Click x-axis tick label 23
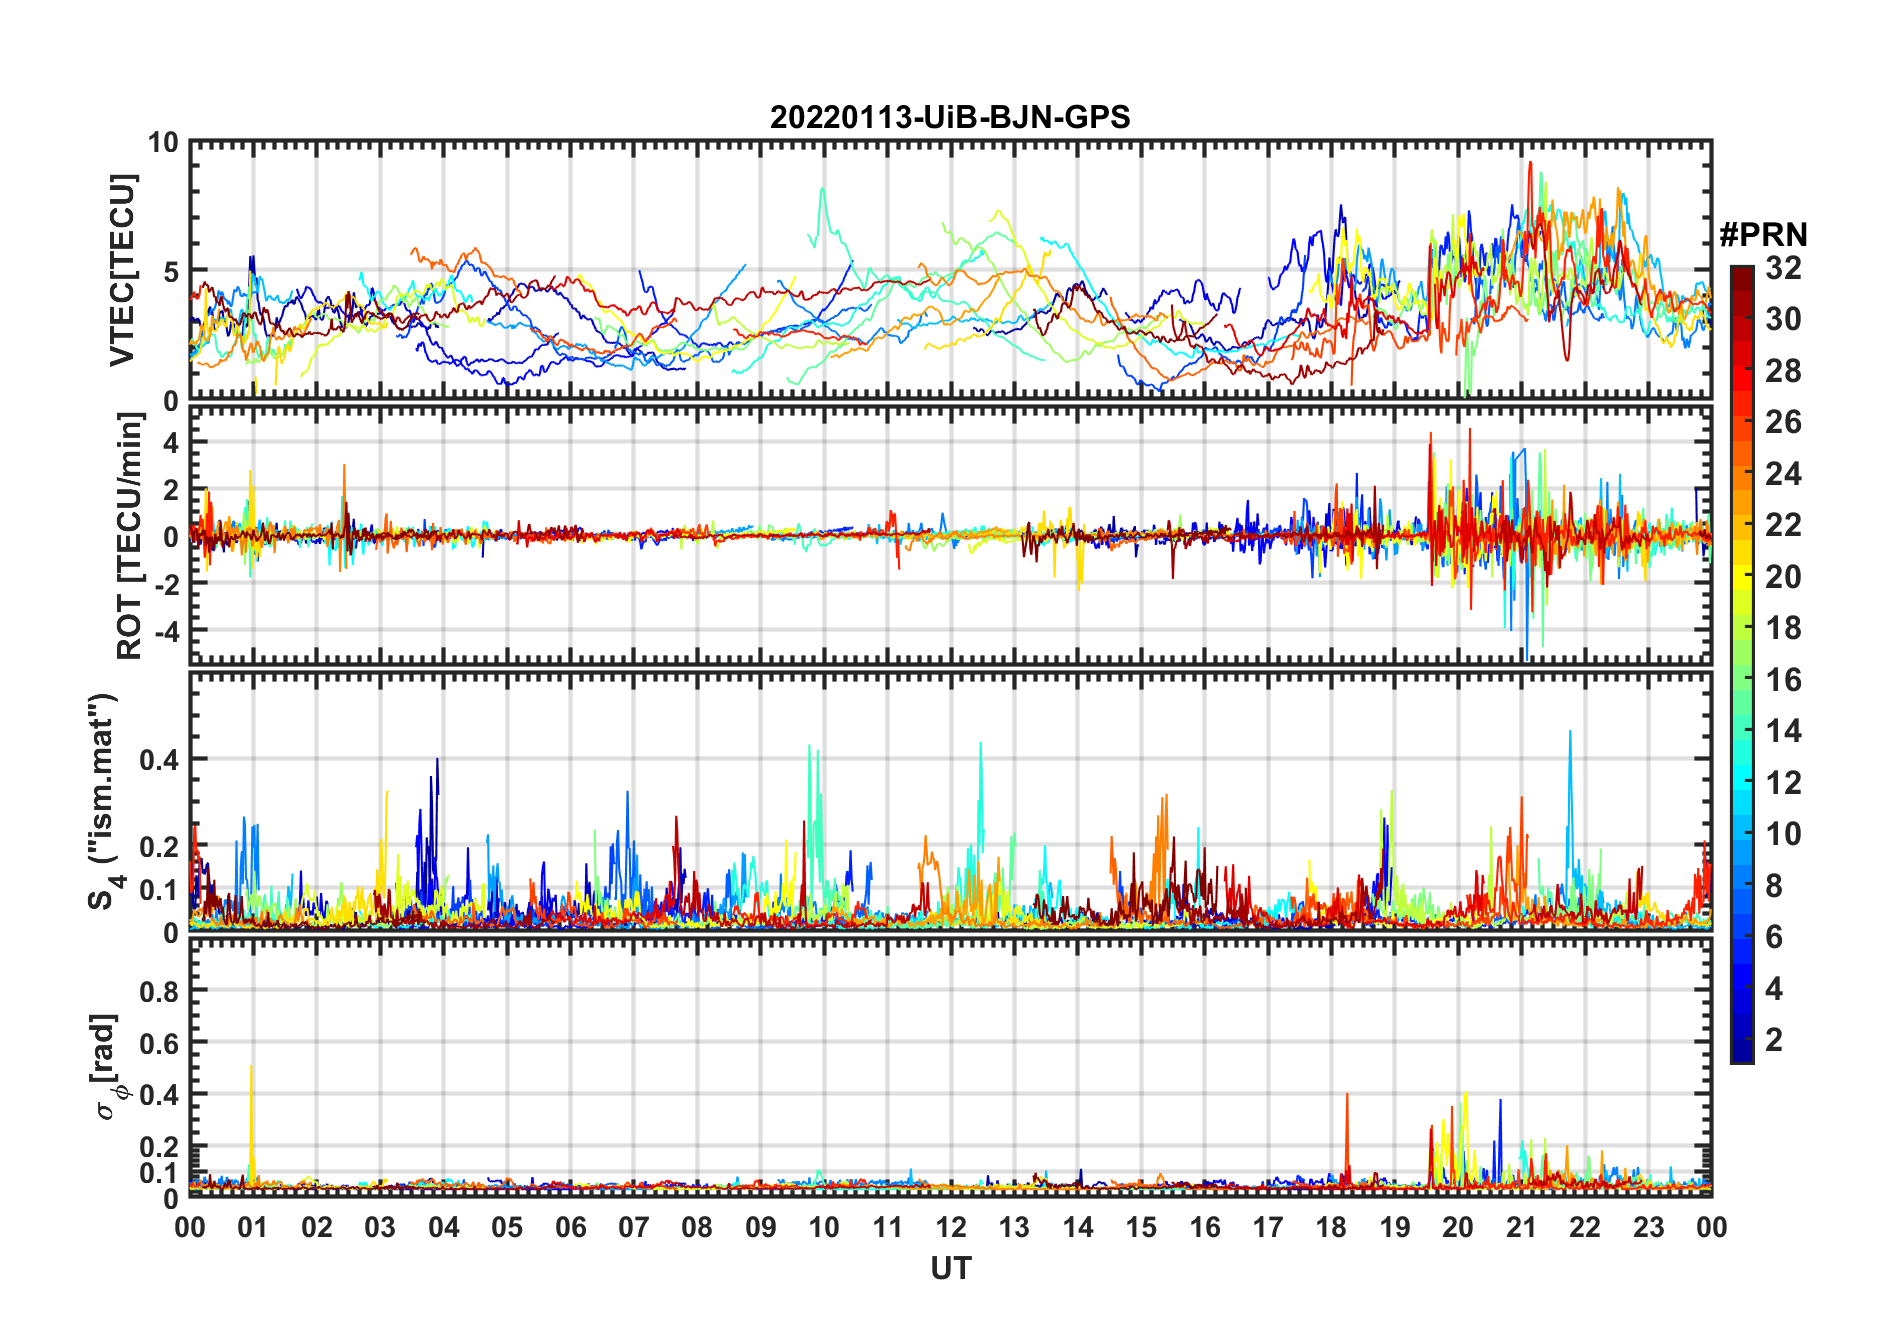 (1649, 1227)
